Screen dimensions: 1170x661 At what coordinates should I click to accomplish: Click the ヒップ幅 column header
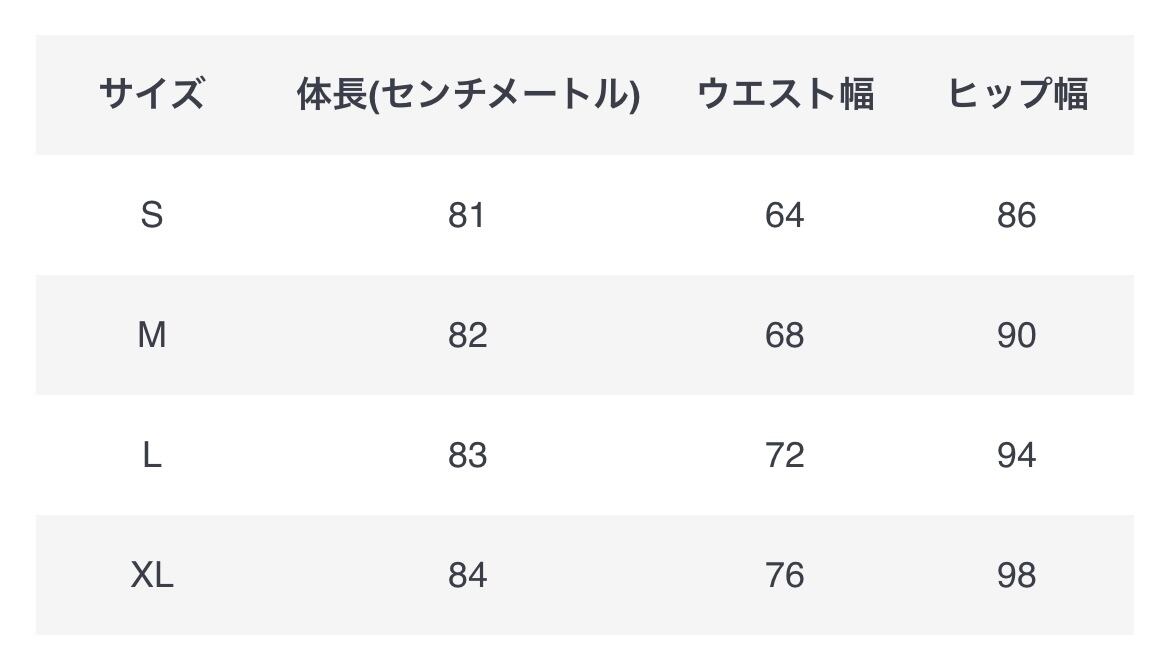[1017, 94]
